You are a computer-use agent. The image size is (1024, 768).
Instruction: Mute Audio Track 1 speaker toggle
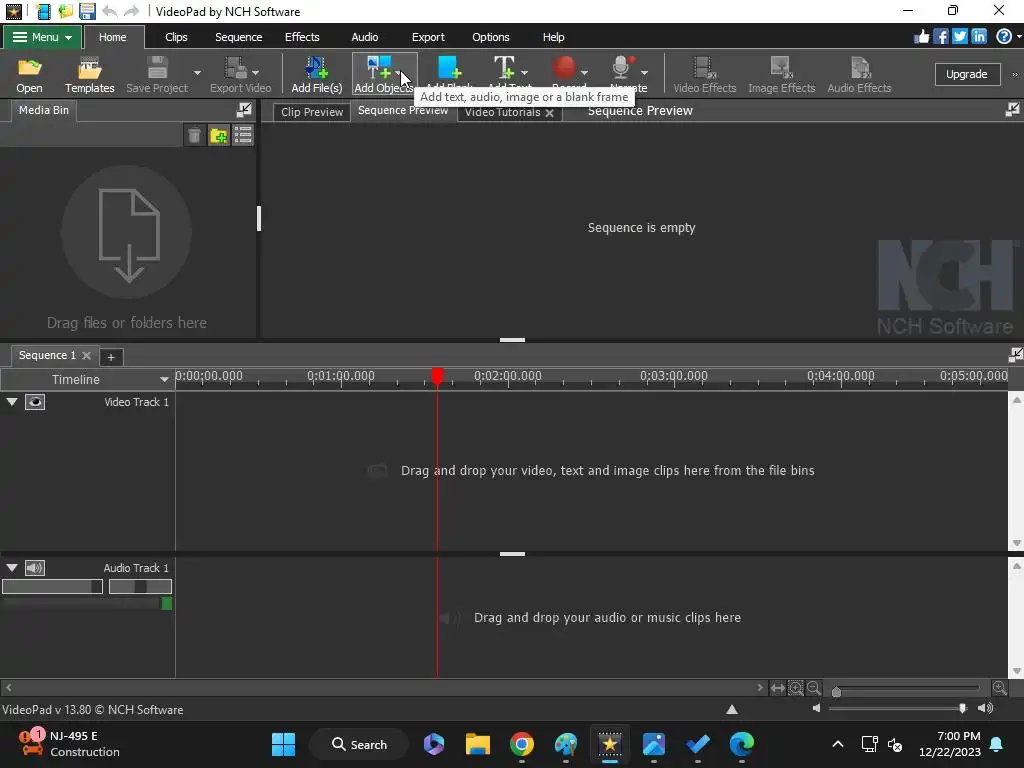(x=35, y=568)
